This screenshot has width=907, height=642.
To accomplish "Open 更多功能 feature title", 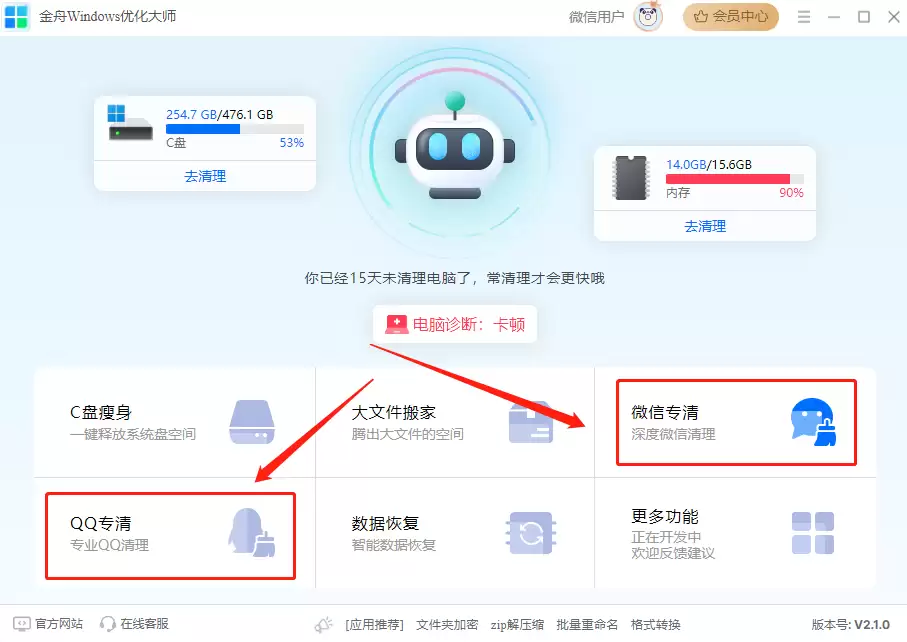I will pos(665,516).
